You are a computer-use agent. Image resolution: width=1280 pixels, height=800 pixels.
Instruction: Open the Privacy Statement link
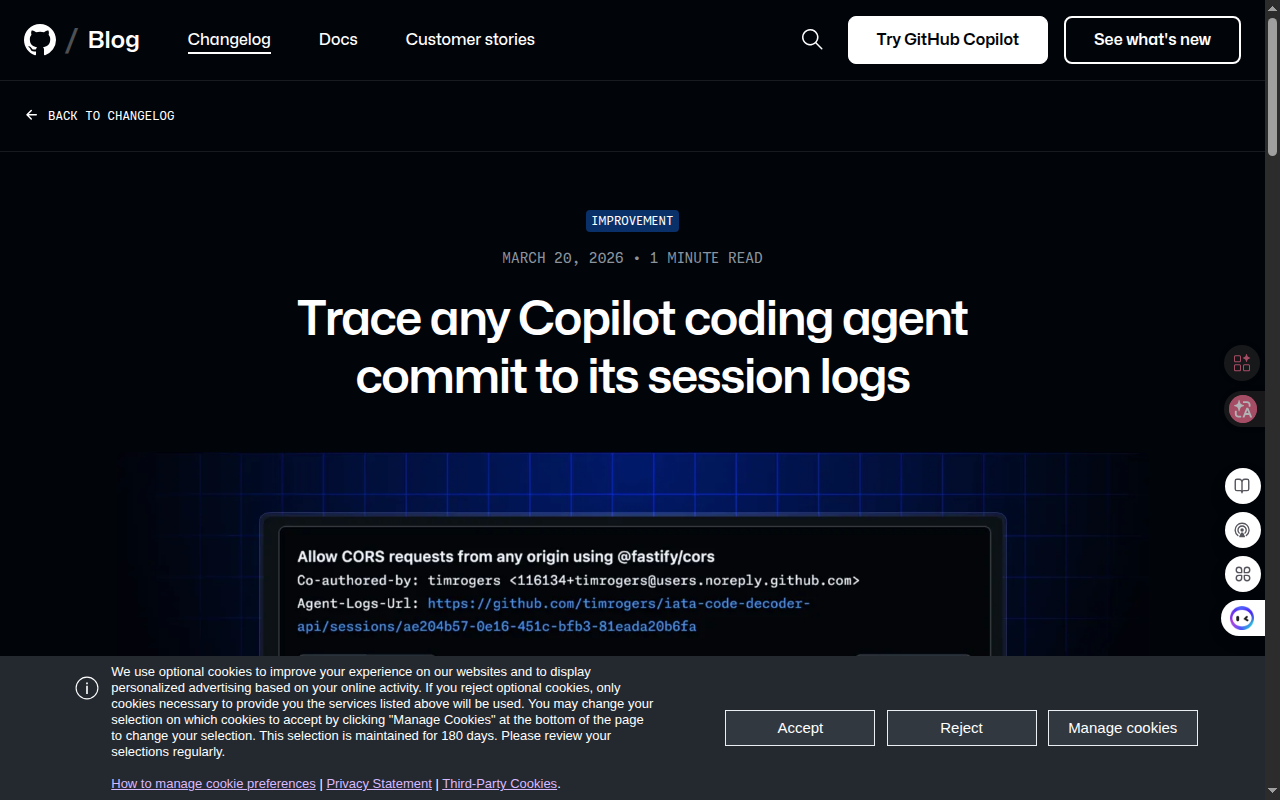tap(379, 784)
